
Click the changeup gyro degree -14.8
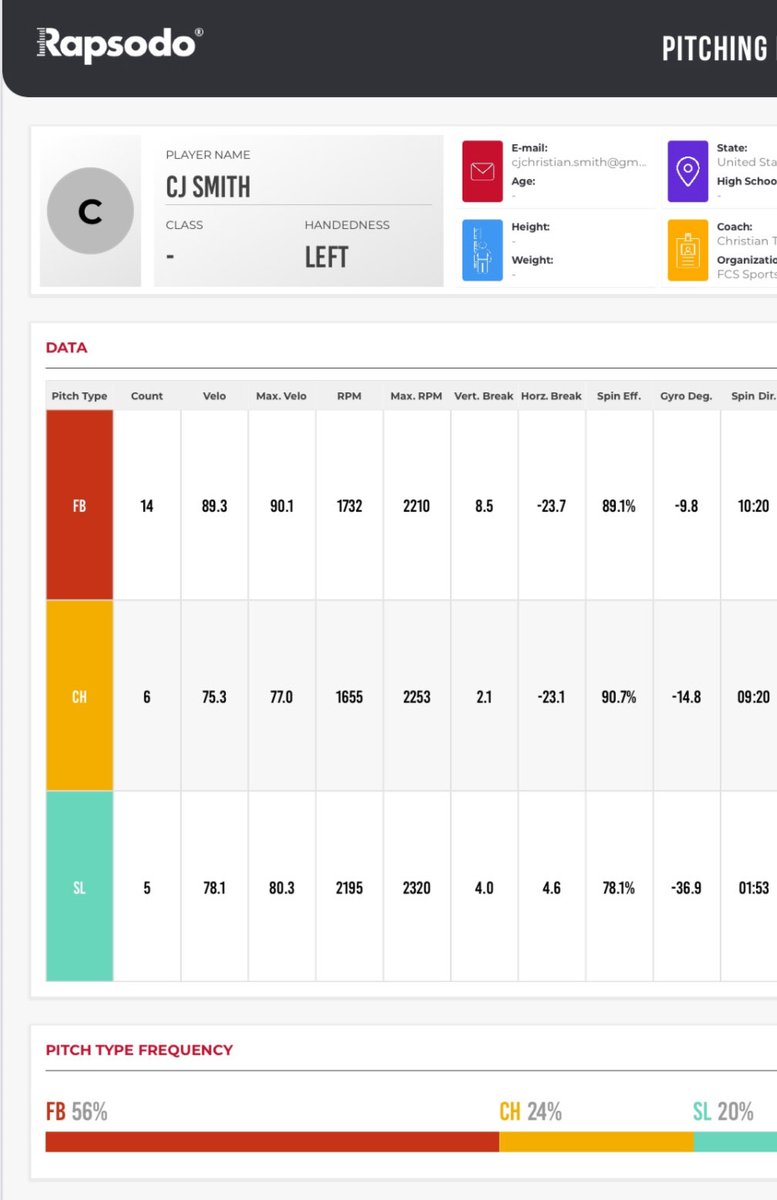click(686, 697)
